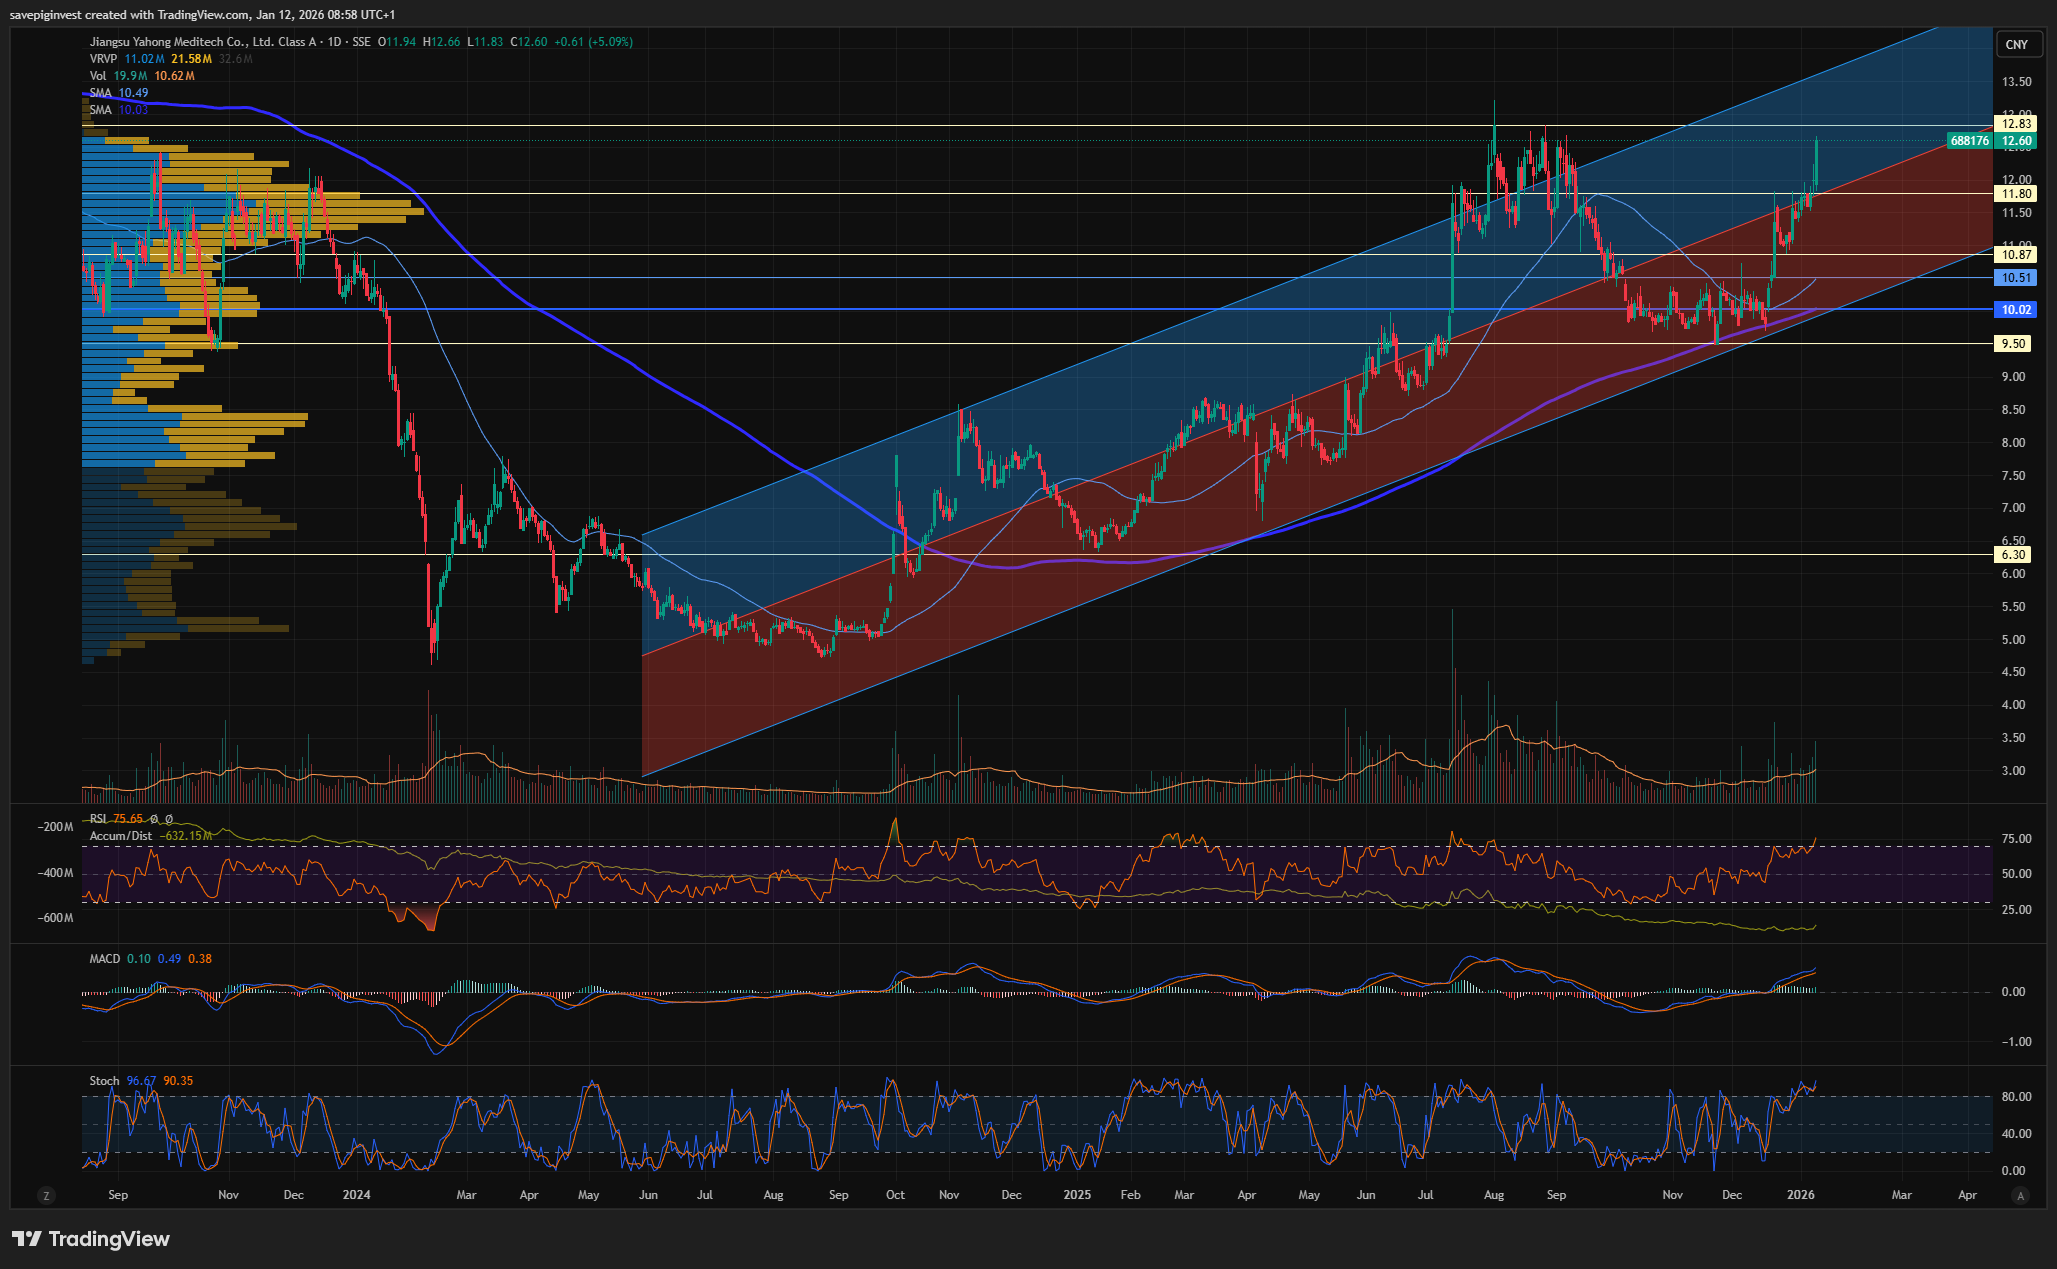The width and height of the screenshot is (2057, 1269).
Task: Select the blue 10.02 price level label
Action: pyautogui.click(x=2016, y=310)
